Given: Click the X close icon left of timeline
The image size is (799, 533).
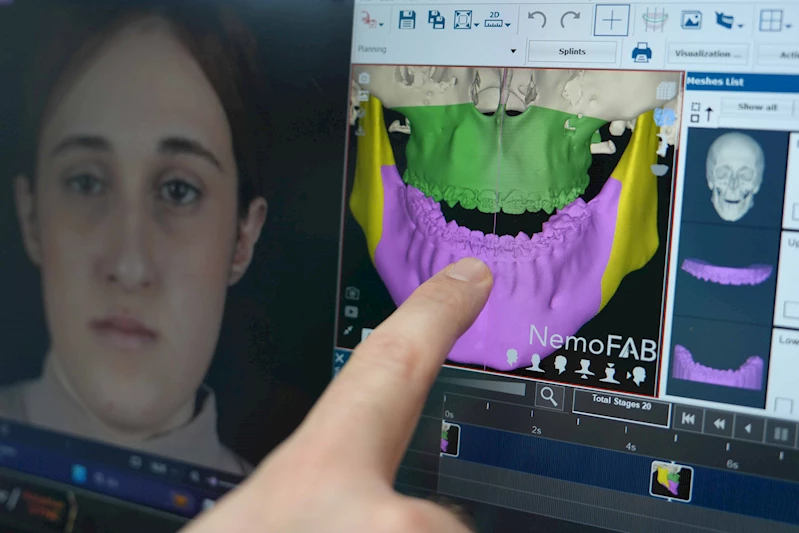Looking at the screenshot, I should pyautogui.click(x=339, y=358).
